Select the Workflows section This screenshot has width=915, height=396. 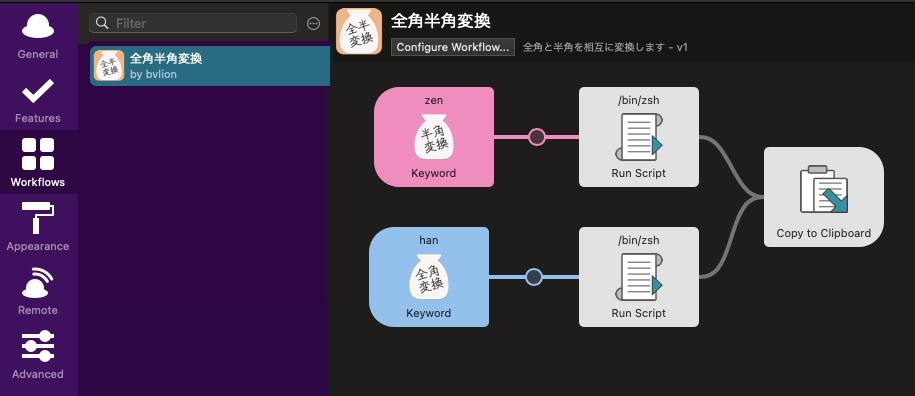pyautogui.click(x=38, y=162)
